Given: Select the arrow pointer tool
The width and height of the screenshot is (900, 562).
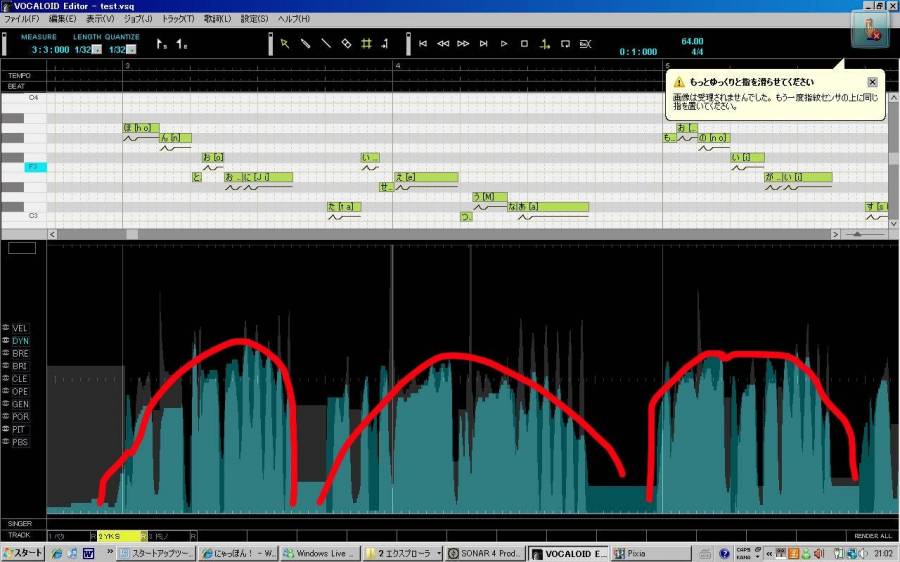Looking at the screenshot, I should (x=285, y=44).
